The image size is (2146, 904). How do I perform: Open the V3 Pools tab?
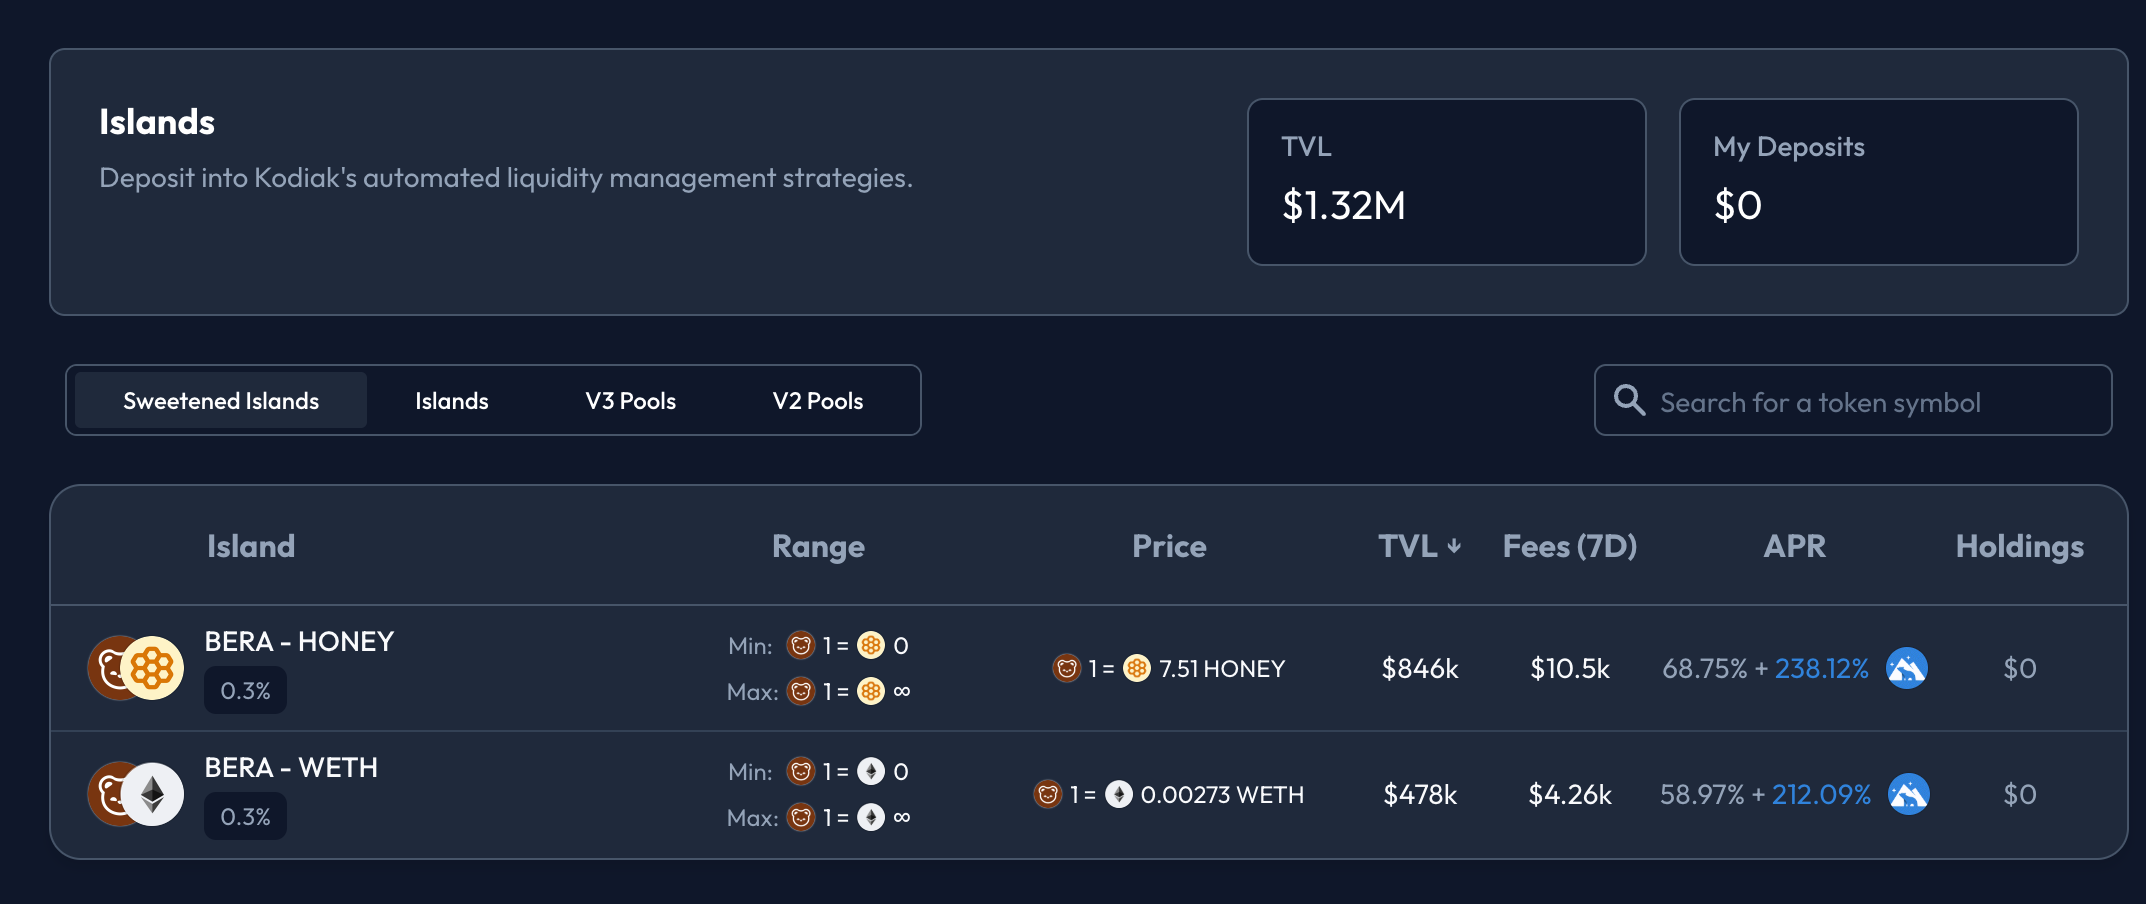[x=631, y=401]
